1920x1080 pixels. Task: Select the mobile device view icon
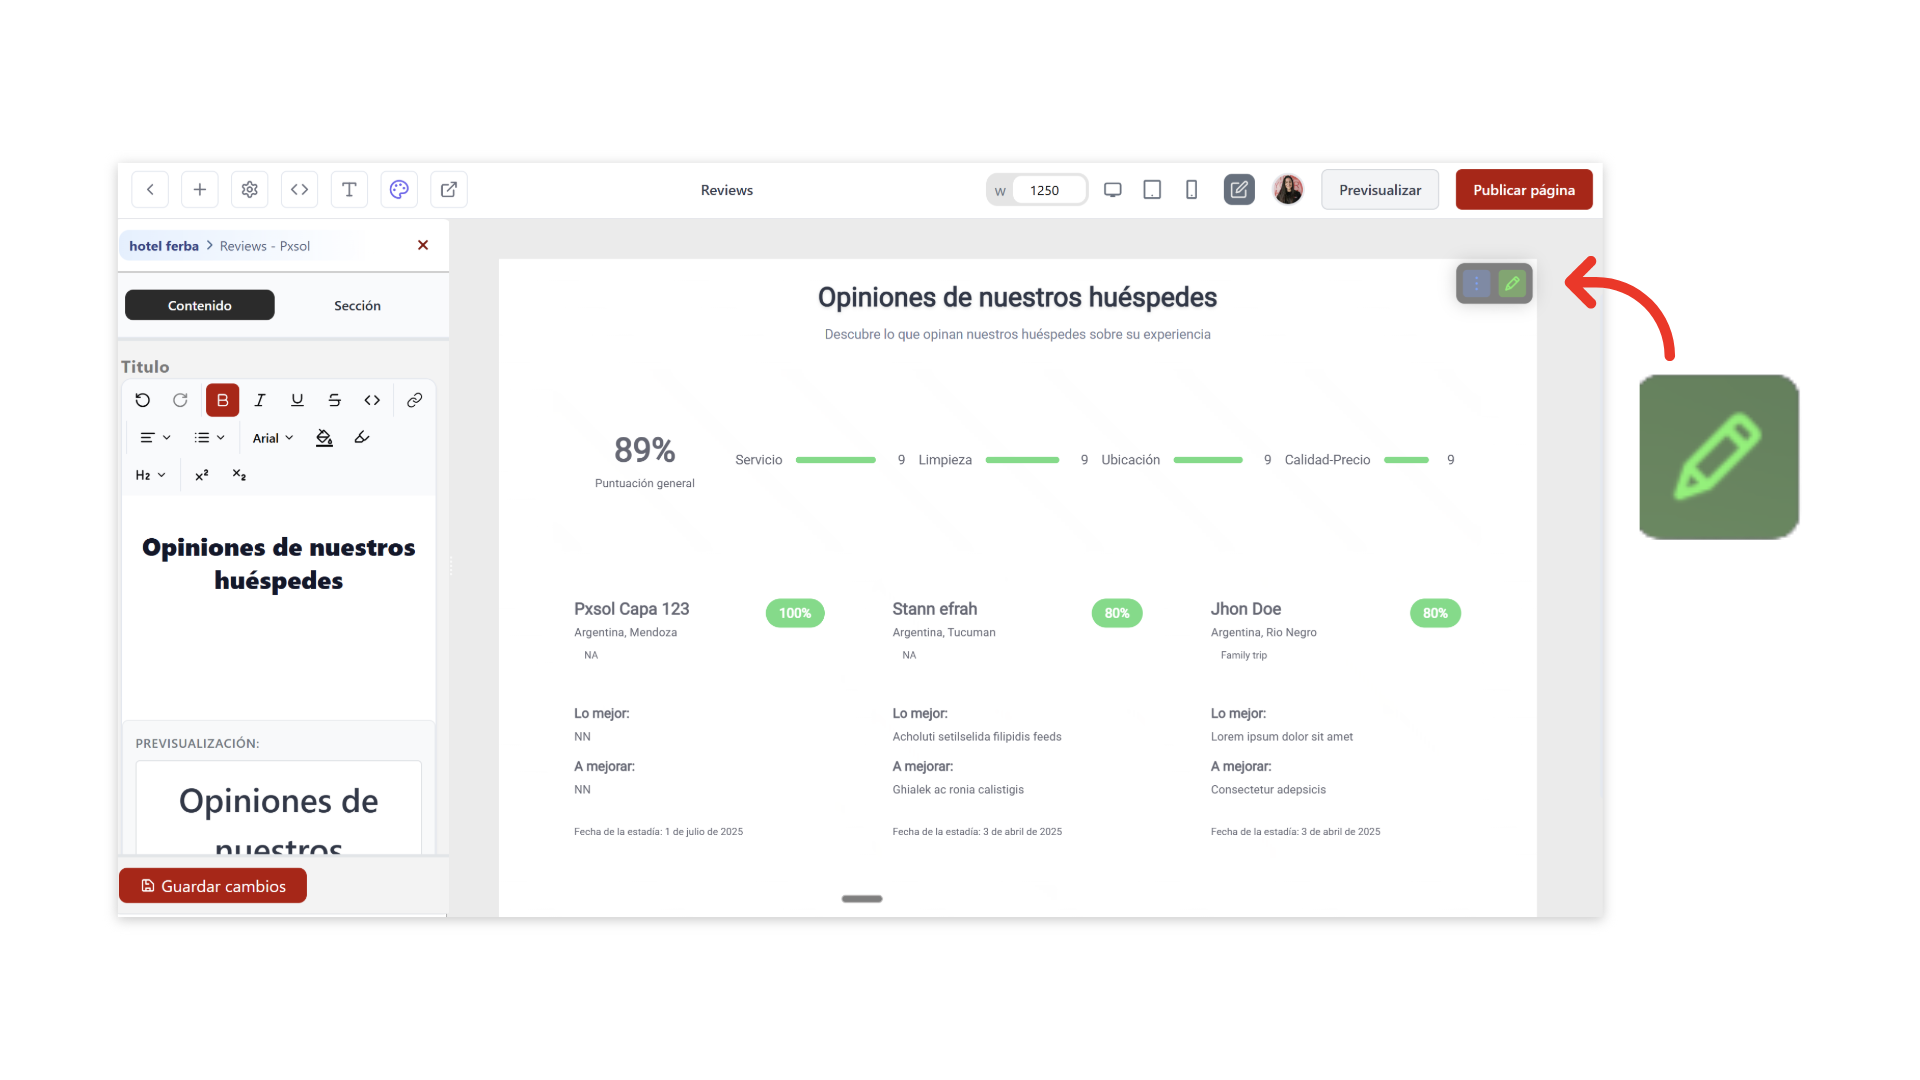click(x=1191, y=190)
